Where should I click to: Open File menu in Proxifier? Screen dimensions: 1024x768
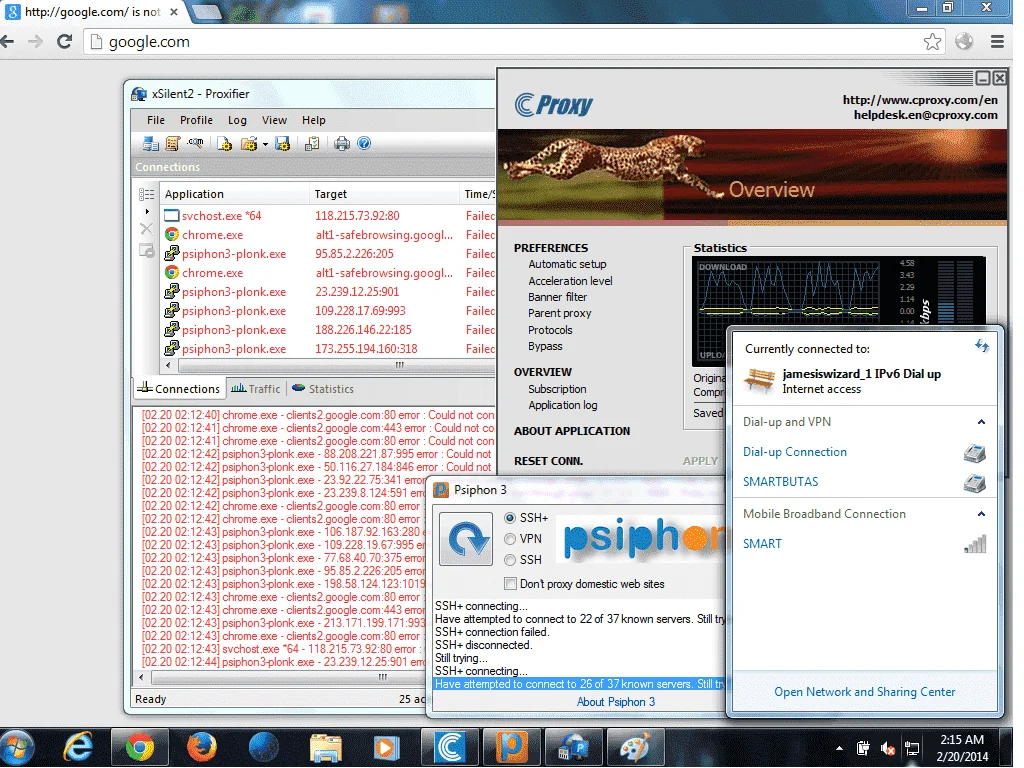point(156,120)
